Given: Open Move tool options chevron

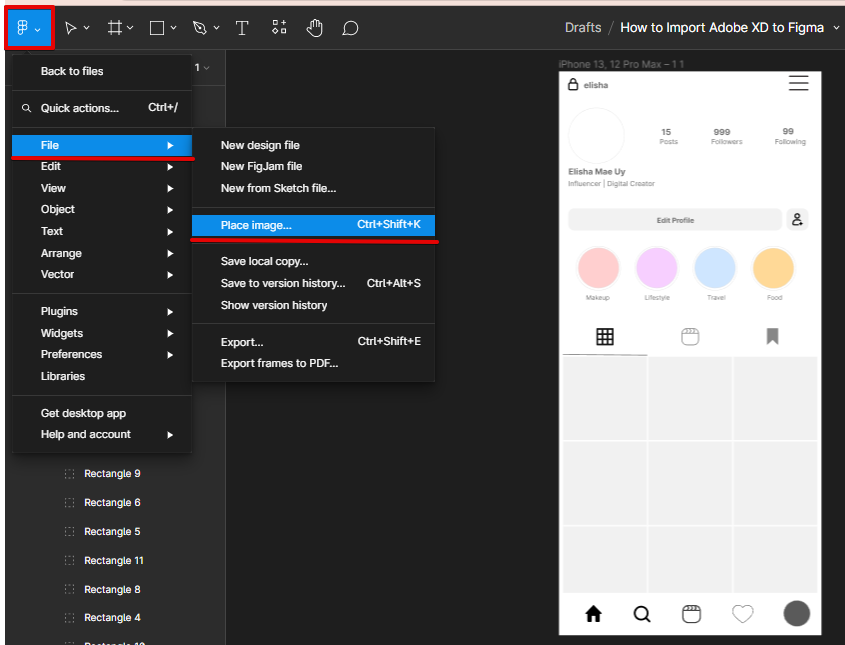Looking at the screenshot, I should (87, 29).
